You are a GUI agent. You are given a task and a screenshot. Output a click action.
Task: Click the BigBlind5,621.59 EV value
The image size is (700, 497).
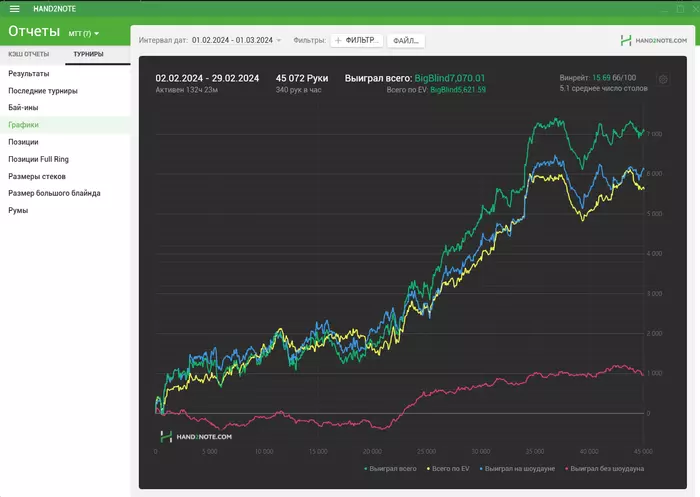(x=458, y=90)
